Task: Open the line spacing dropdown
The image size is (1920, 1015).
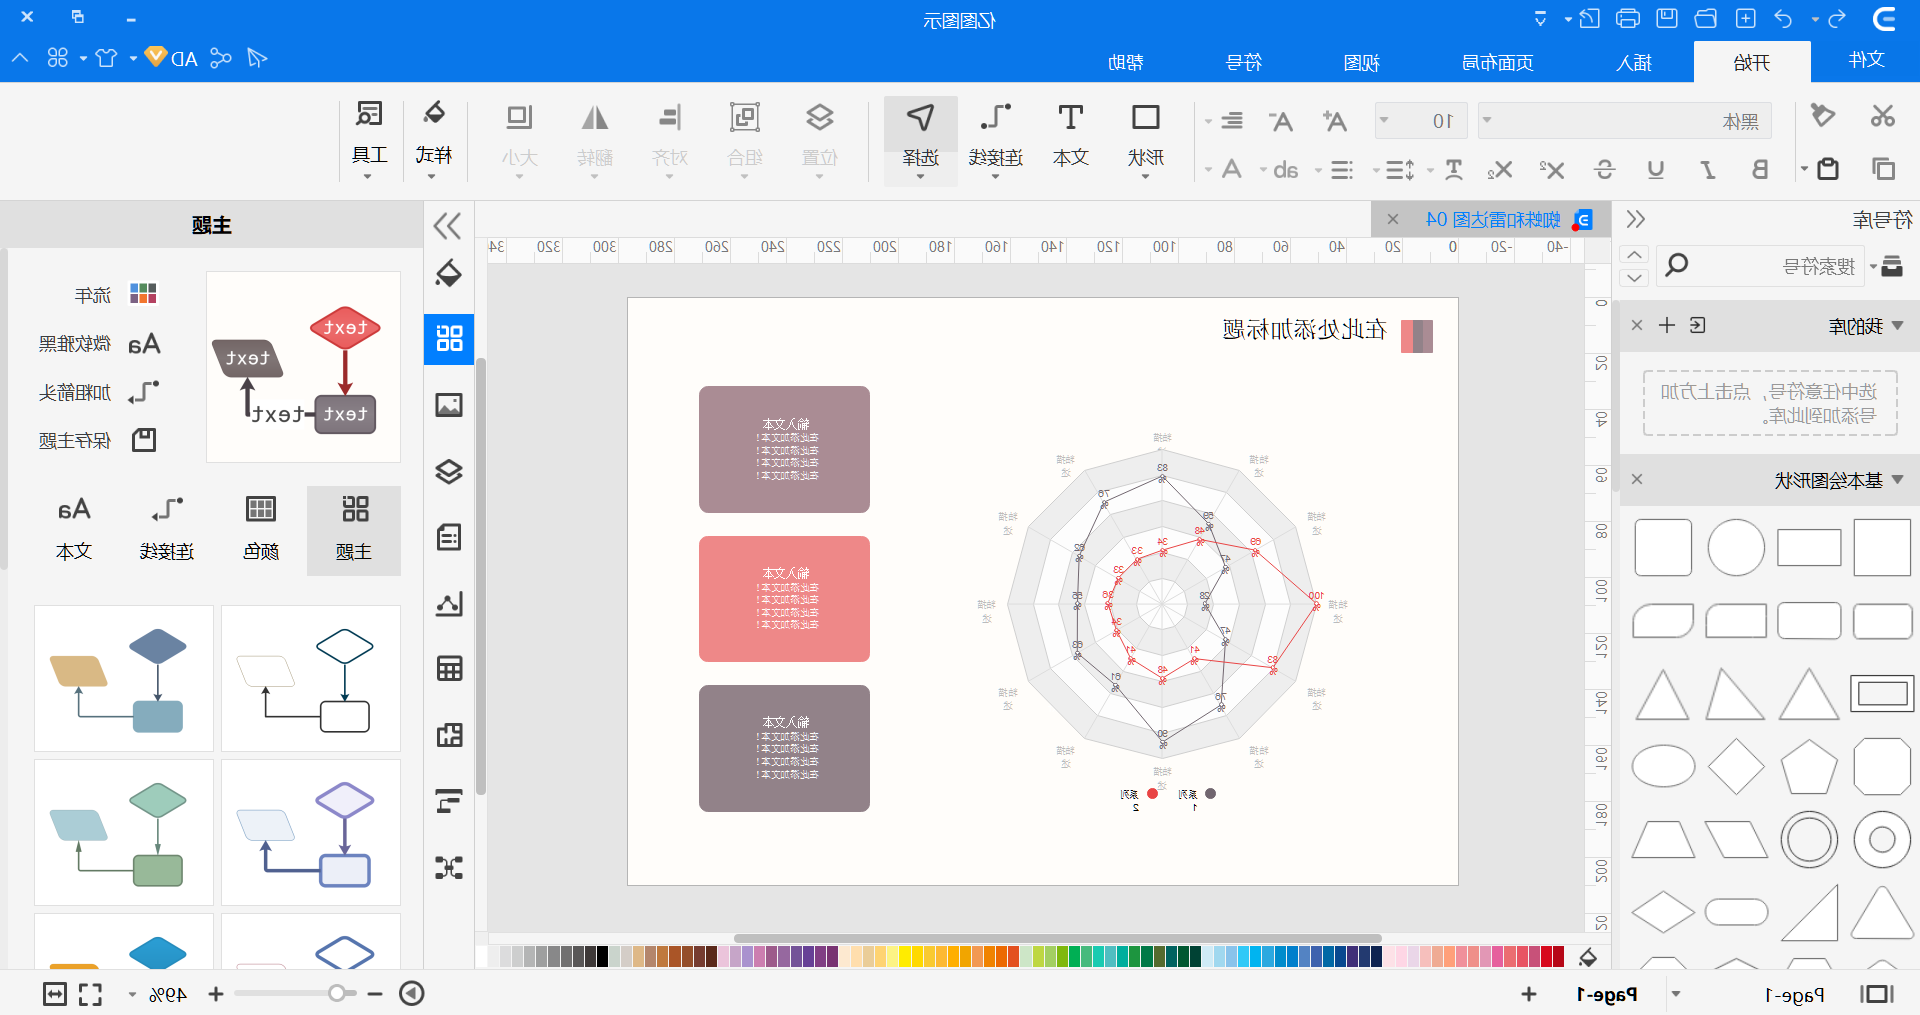Action: pyautogui.click(x=1376, y=170)
